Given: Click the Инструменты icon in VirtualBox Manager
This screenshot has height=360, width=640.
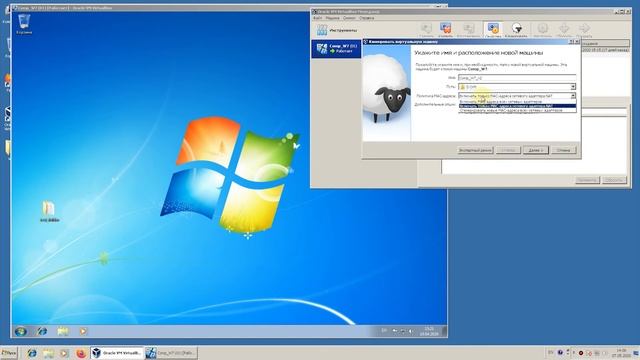Looking at the screenshot, I should pyautogui.click(x=322, y=30).
